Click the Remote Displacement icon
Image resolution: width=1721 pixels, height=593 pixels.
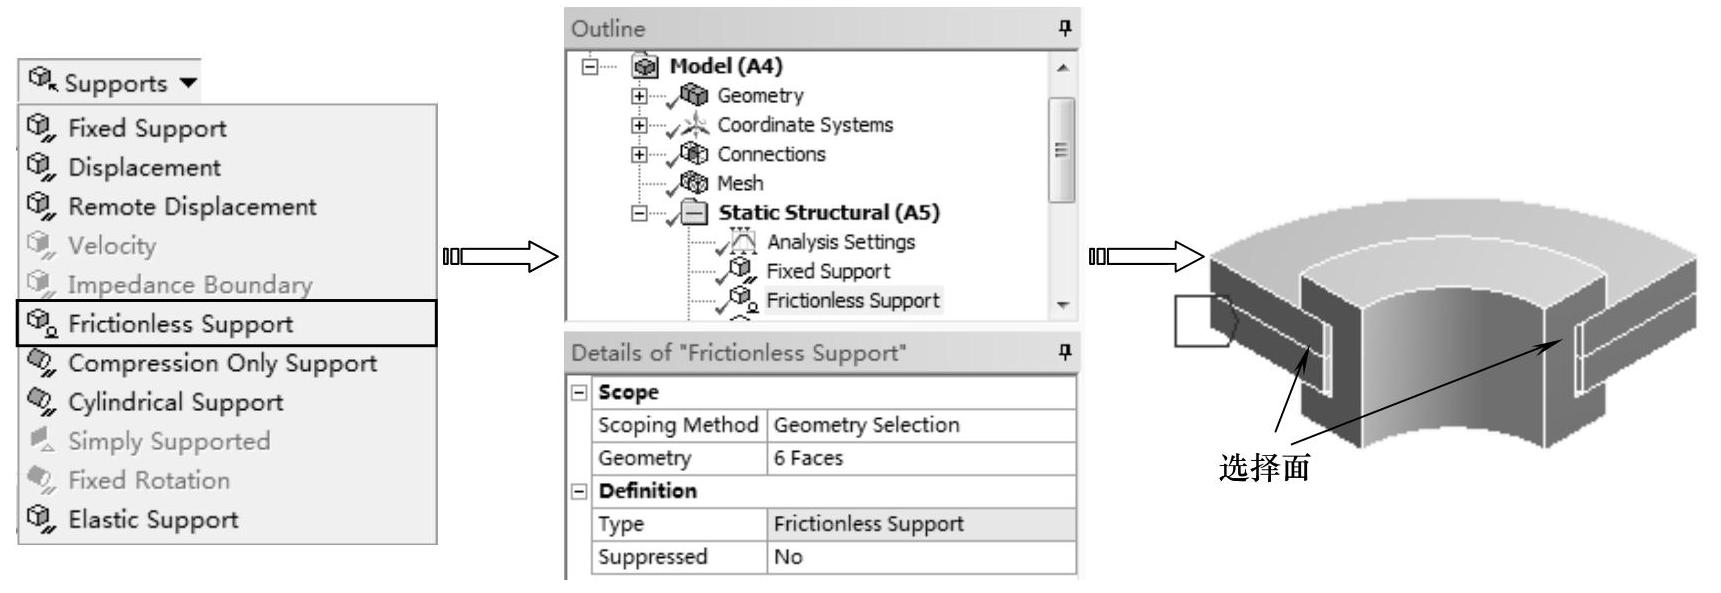click(x=40, y=206)
